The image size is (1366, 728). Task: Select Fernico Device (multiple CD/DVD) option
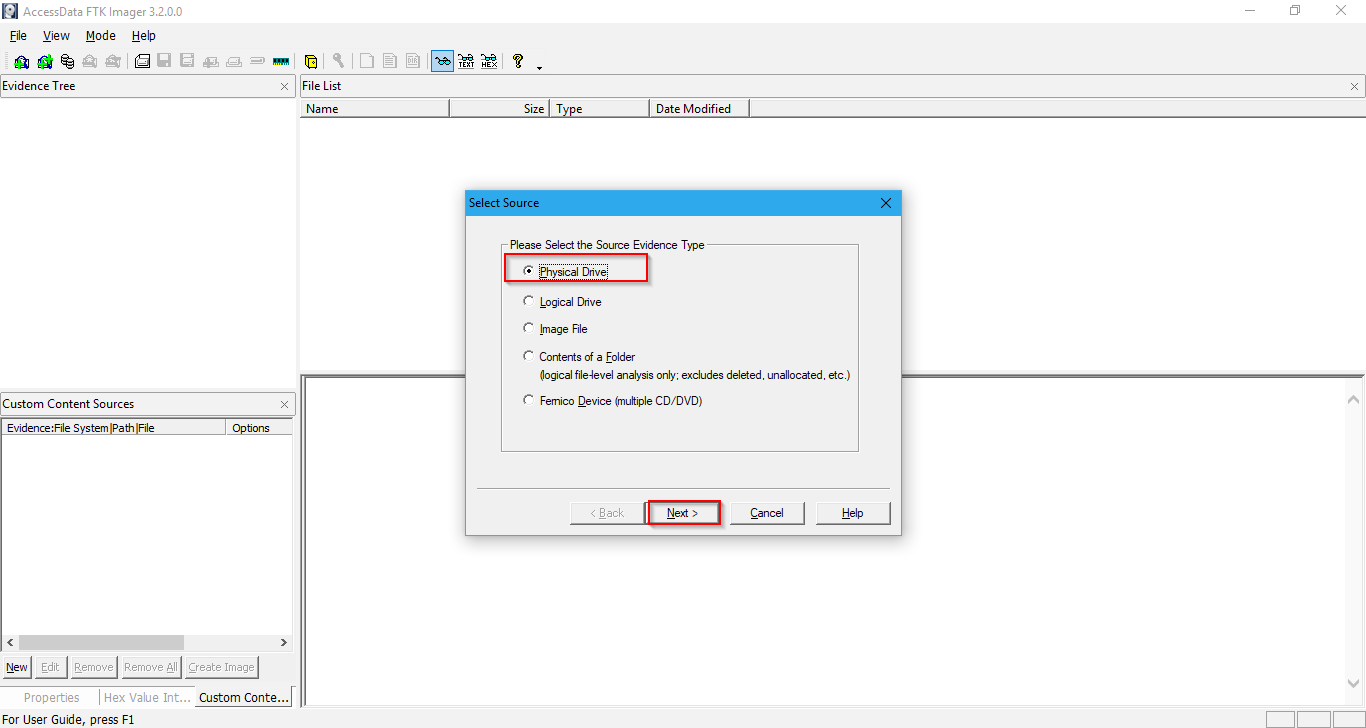[529, 400]
